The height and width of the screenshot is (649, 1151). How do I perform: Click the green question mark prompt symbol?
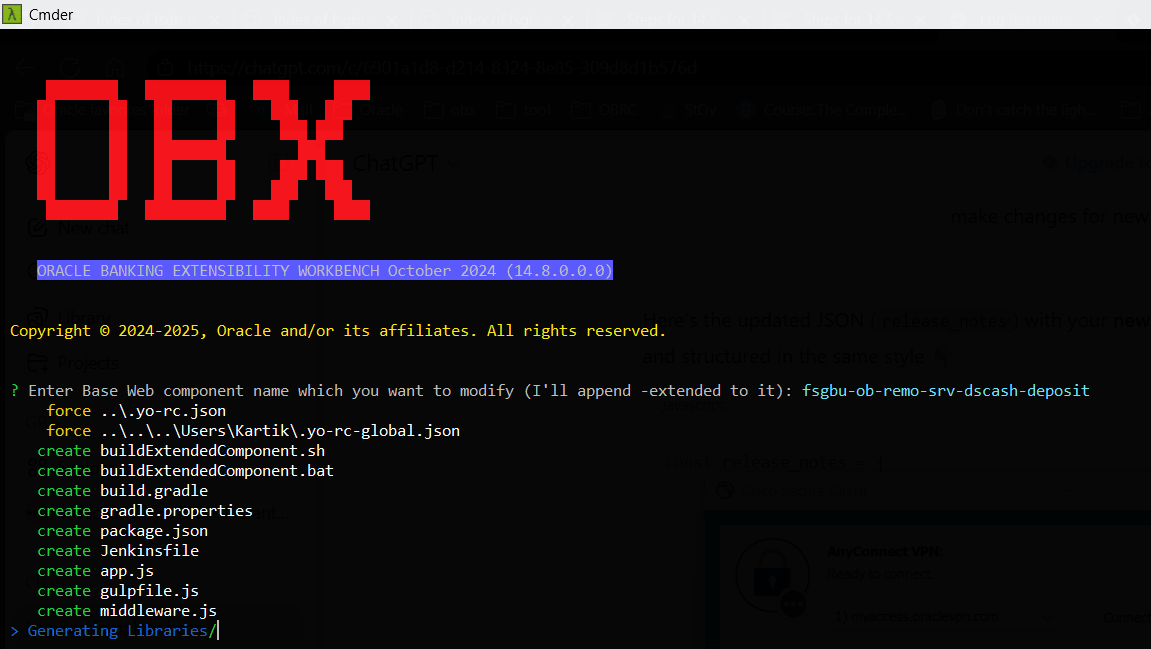(15, 391)
